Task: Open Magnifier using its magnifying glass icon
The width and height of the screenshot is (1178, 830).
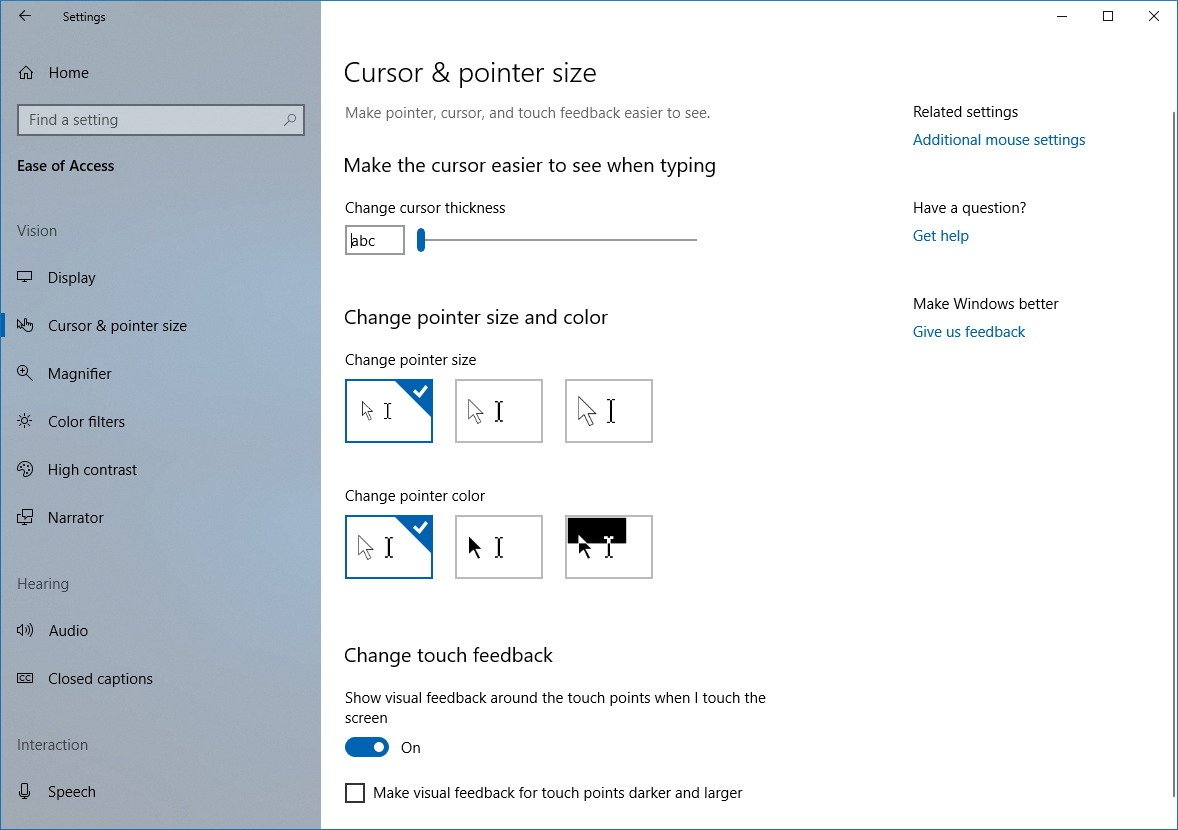Action: [26, 374]
